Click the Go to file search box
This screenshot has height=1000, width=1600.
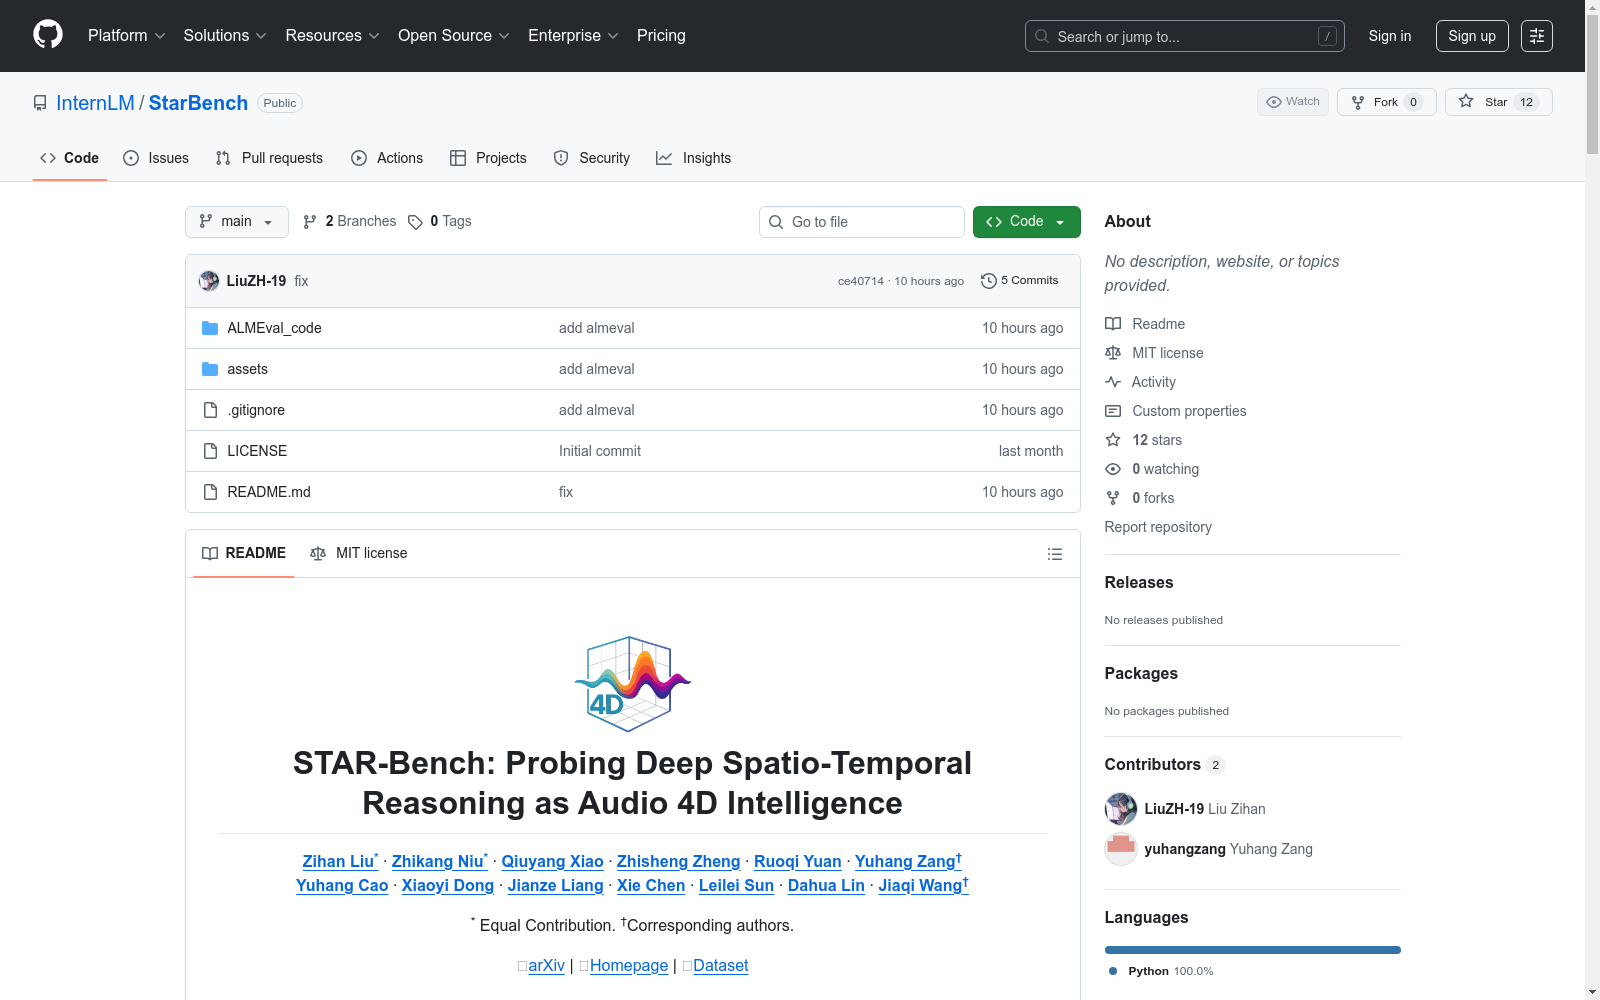pos(862,222)
